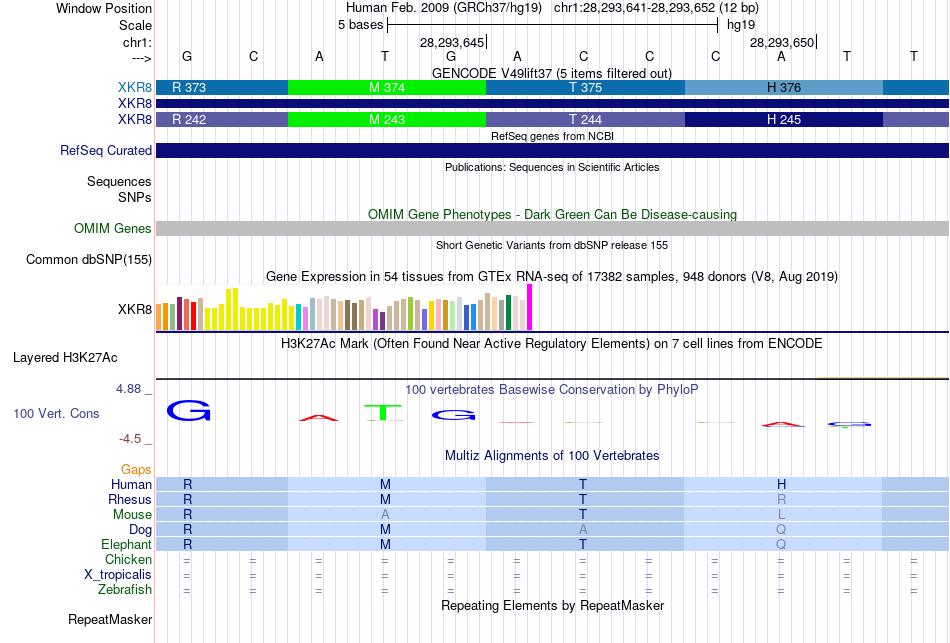
Task: Click the -4.5 PhyloP lower scale value
Action: click(x=130, y=439)
